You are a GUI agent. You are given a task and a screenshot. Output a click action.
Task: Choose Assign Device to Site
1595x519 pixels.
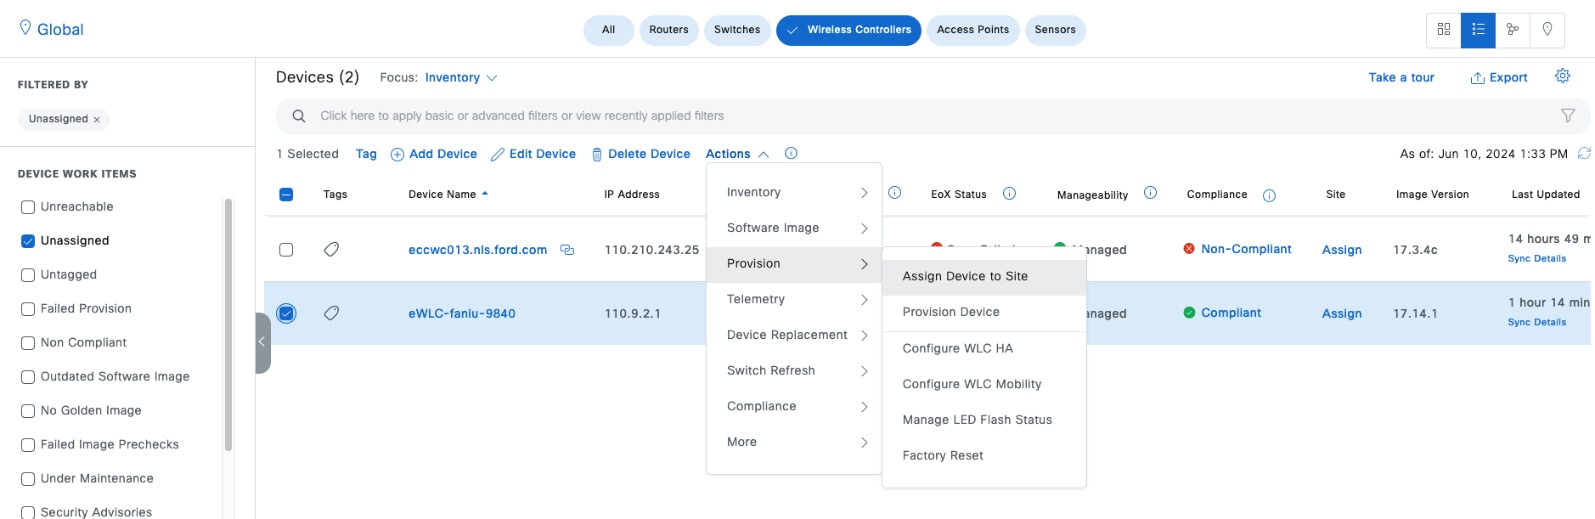pos(965,276)
